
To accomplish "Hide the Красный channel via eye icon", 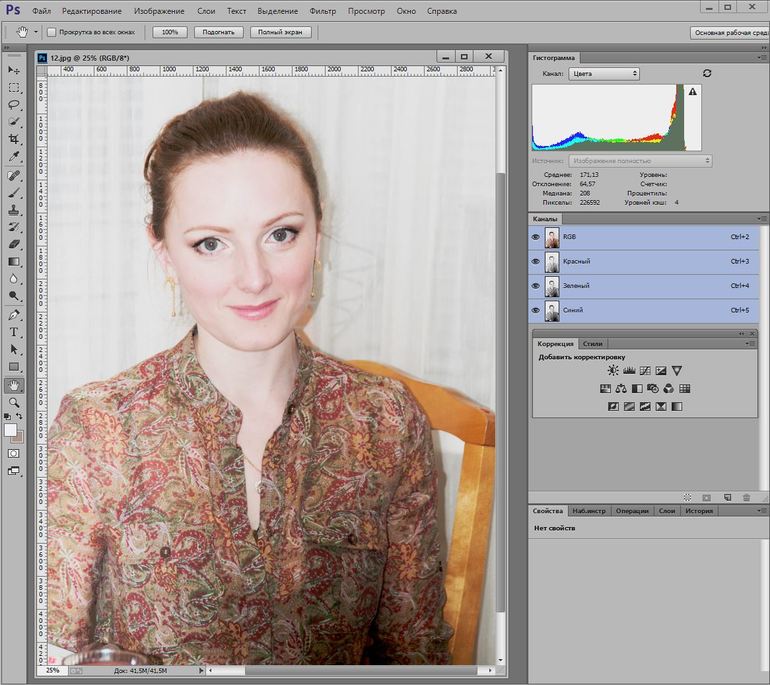I will point(535,262).
